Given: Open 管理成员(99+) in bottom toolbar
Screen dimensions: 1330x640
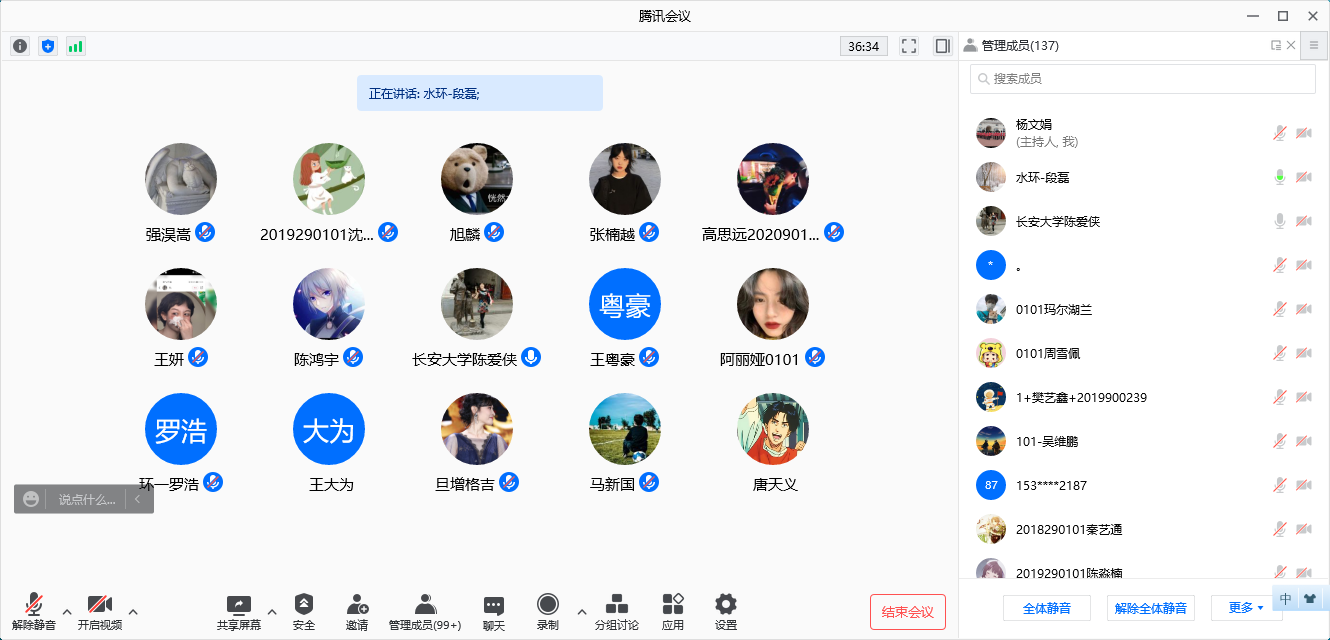Looking at the screenshot, I should point(425,612).
